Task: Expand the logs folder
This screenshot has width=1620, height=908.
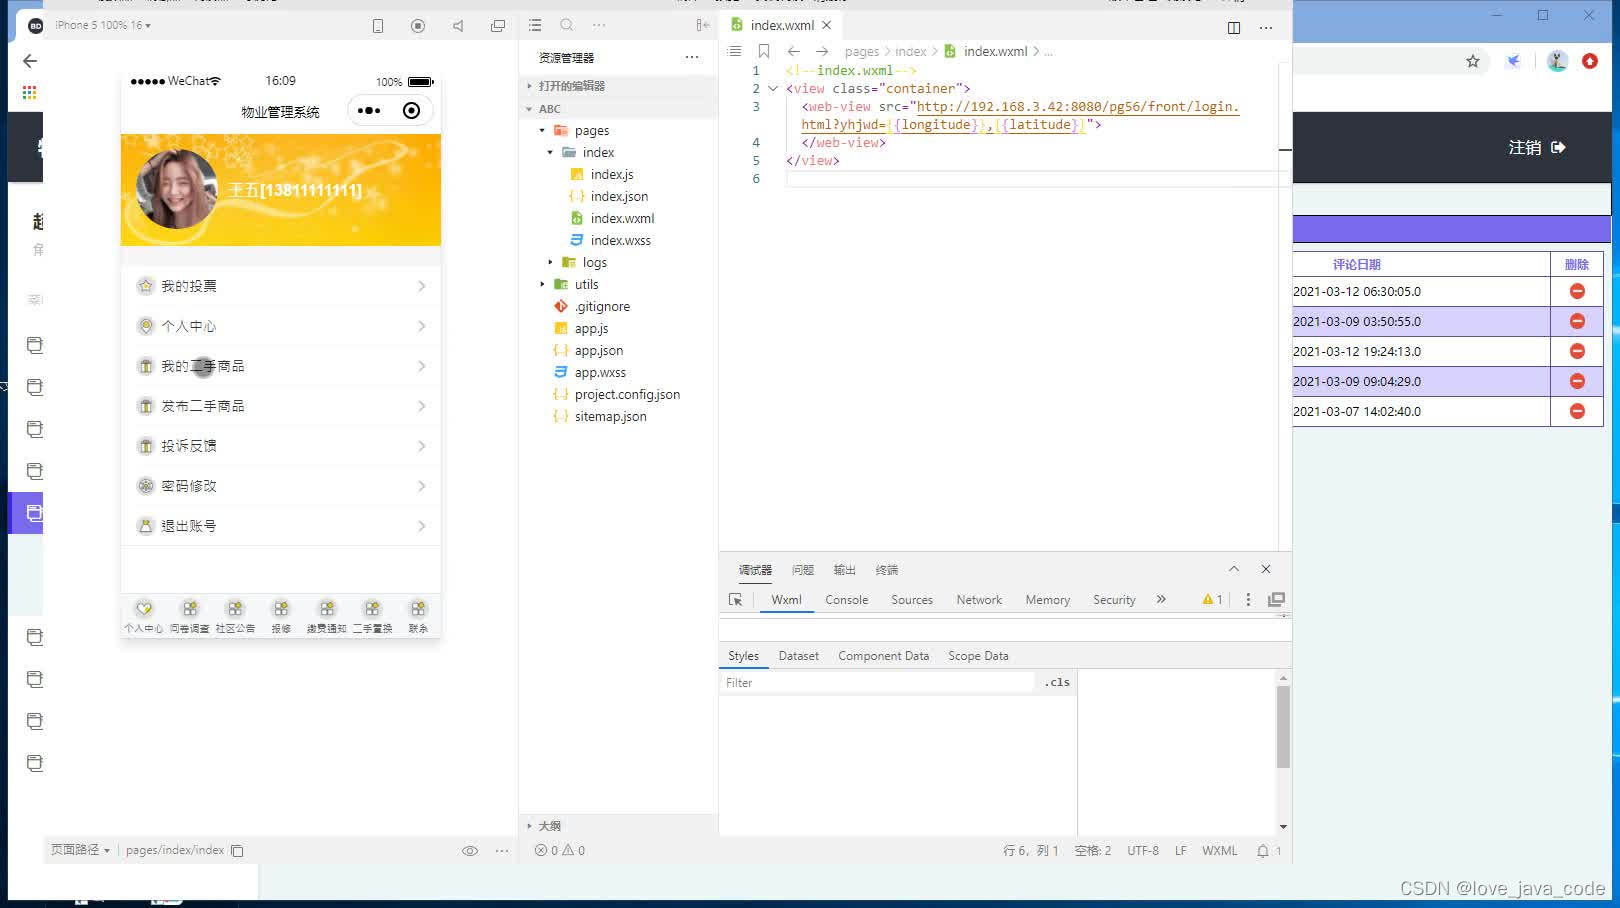Action: pos(550,263)
